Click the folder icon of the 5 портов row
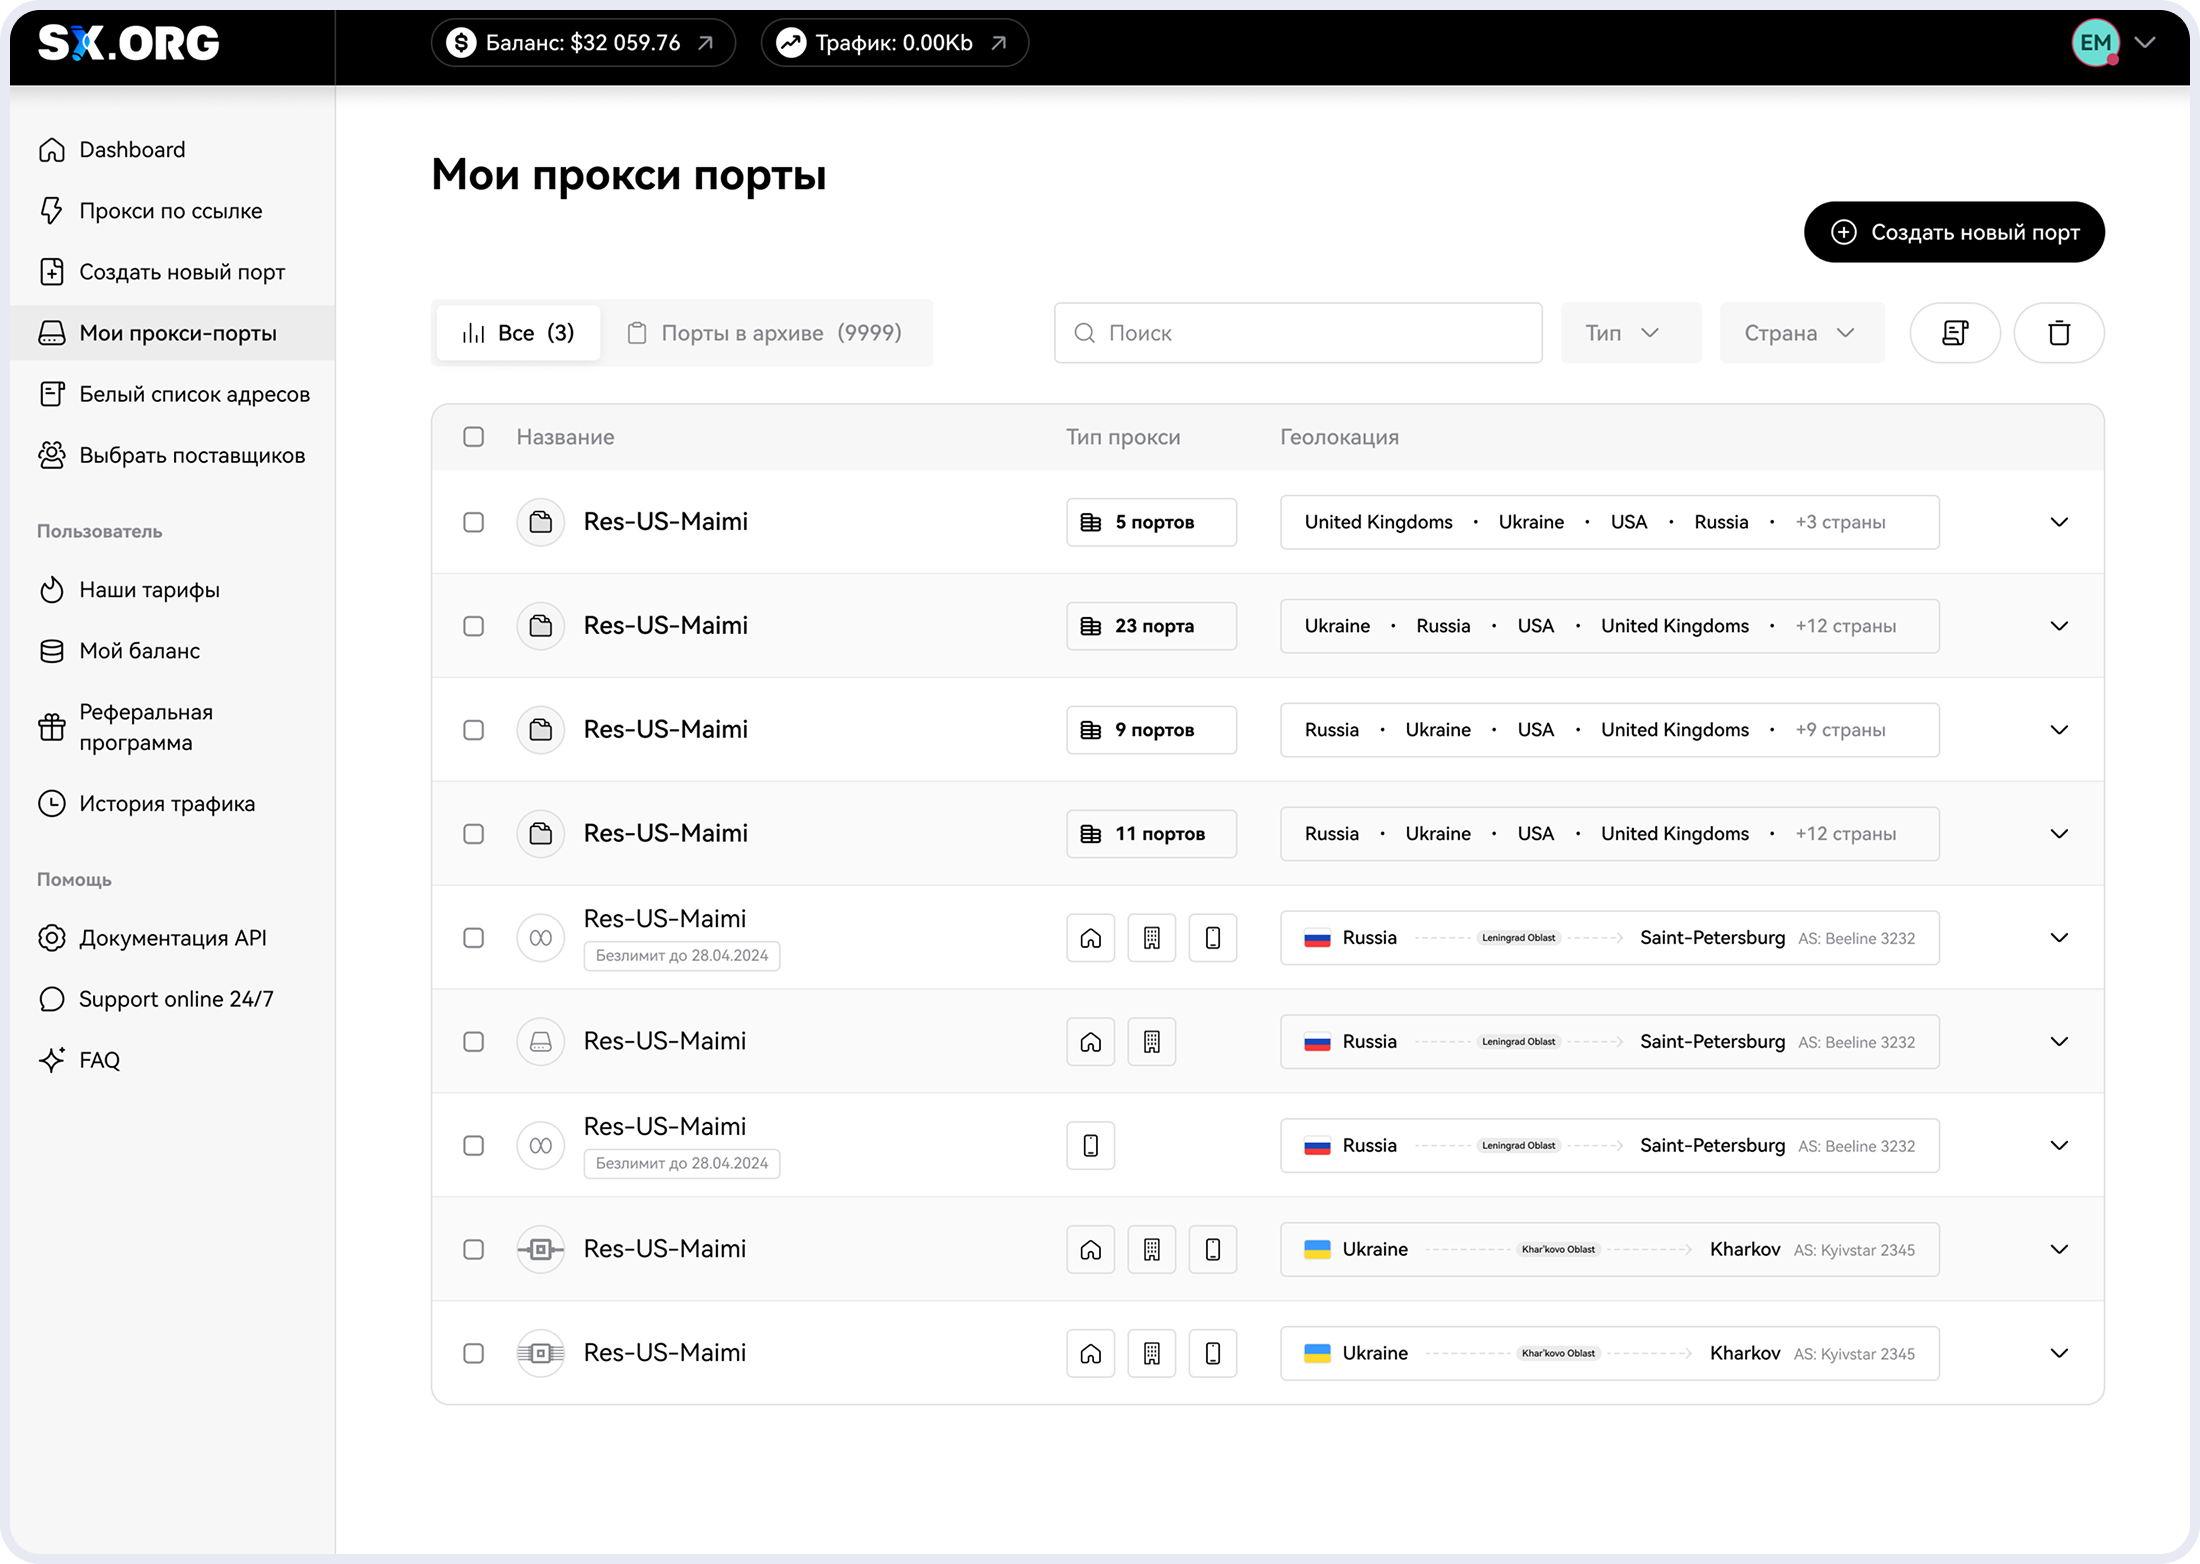This screenshot has width=2200, height=1564. 541,522
